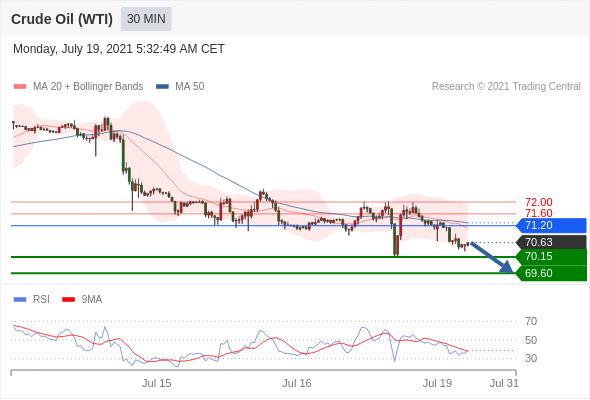Click the 30 MIN timeframe badge

click(146, 19)
